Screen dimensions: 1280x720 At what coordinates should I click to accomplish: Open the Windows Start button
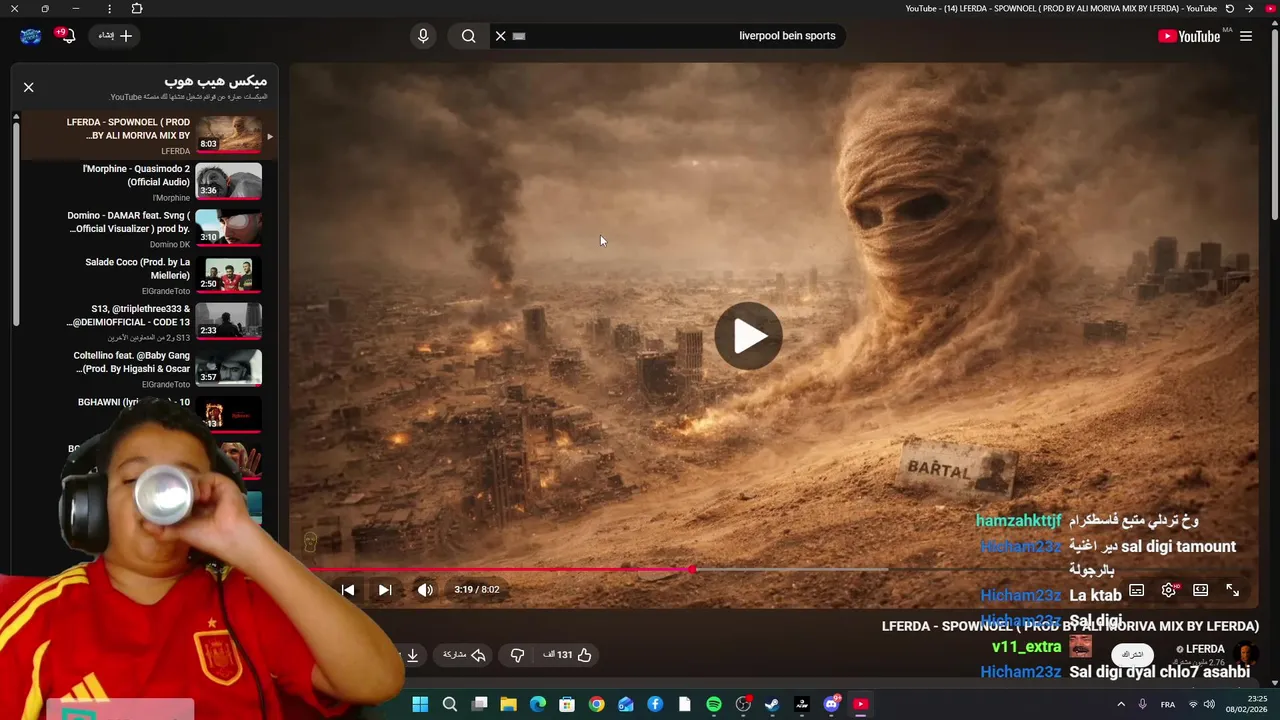[420, 704]
